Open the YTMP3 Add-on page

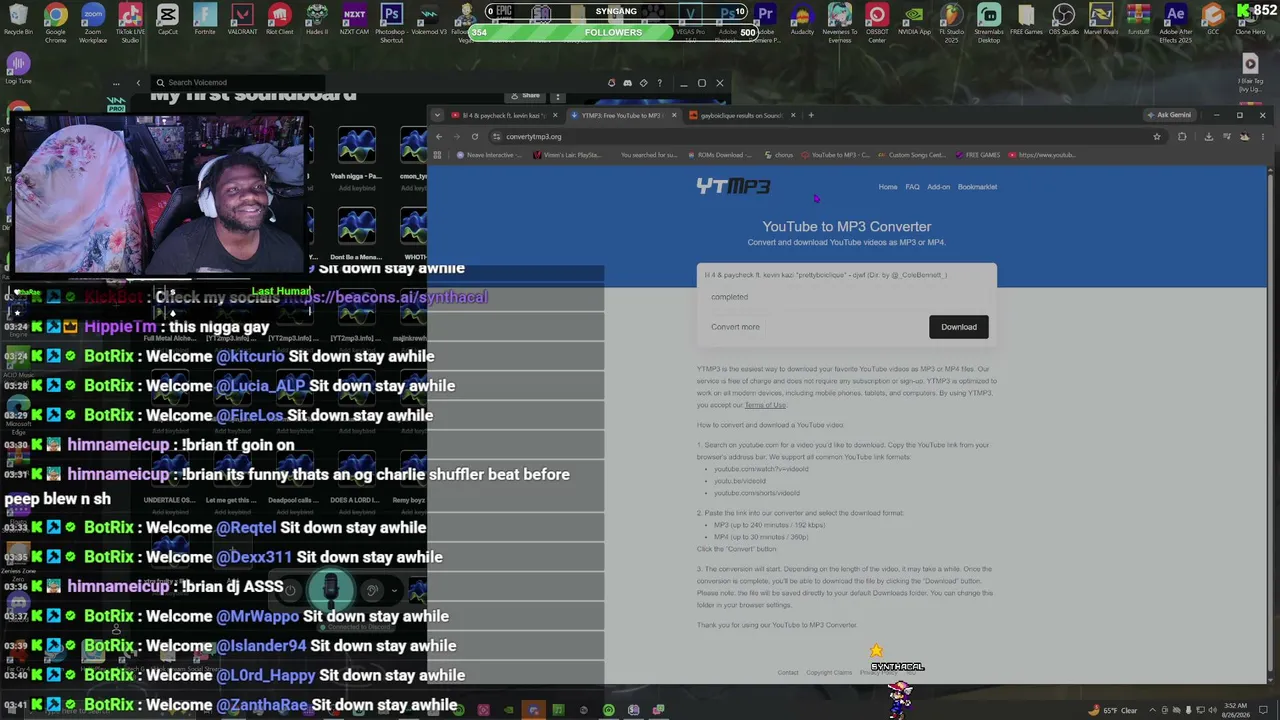[x=938, y=187]
